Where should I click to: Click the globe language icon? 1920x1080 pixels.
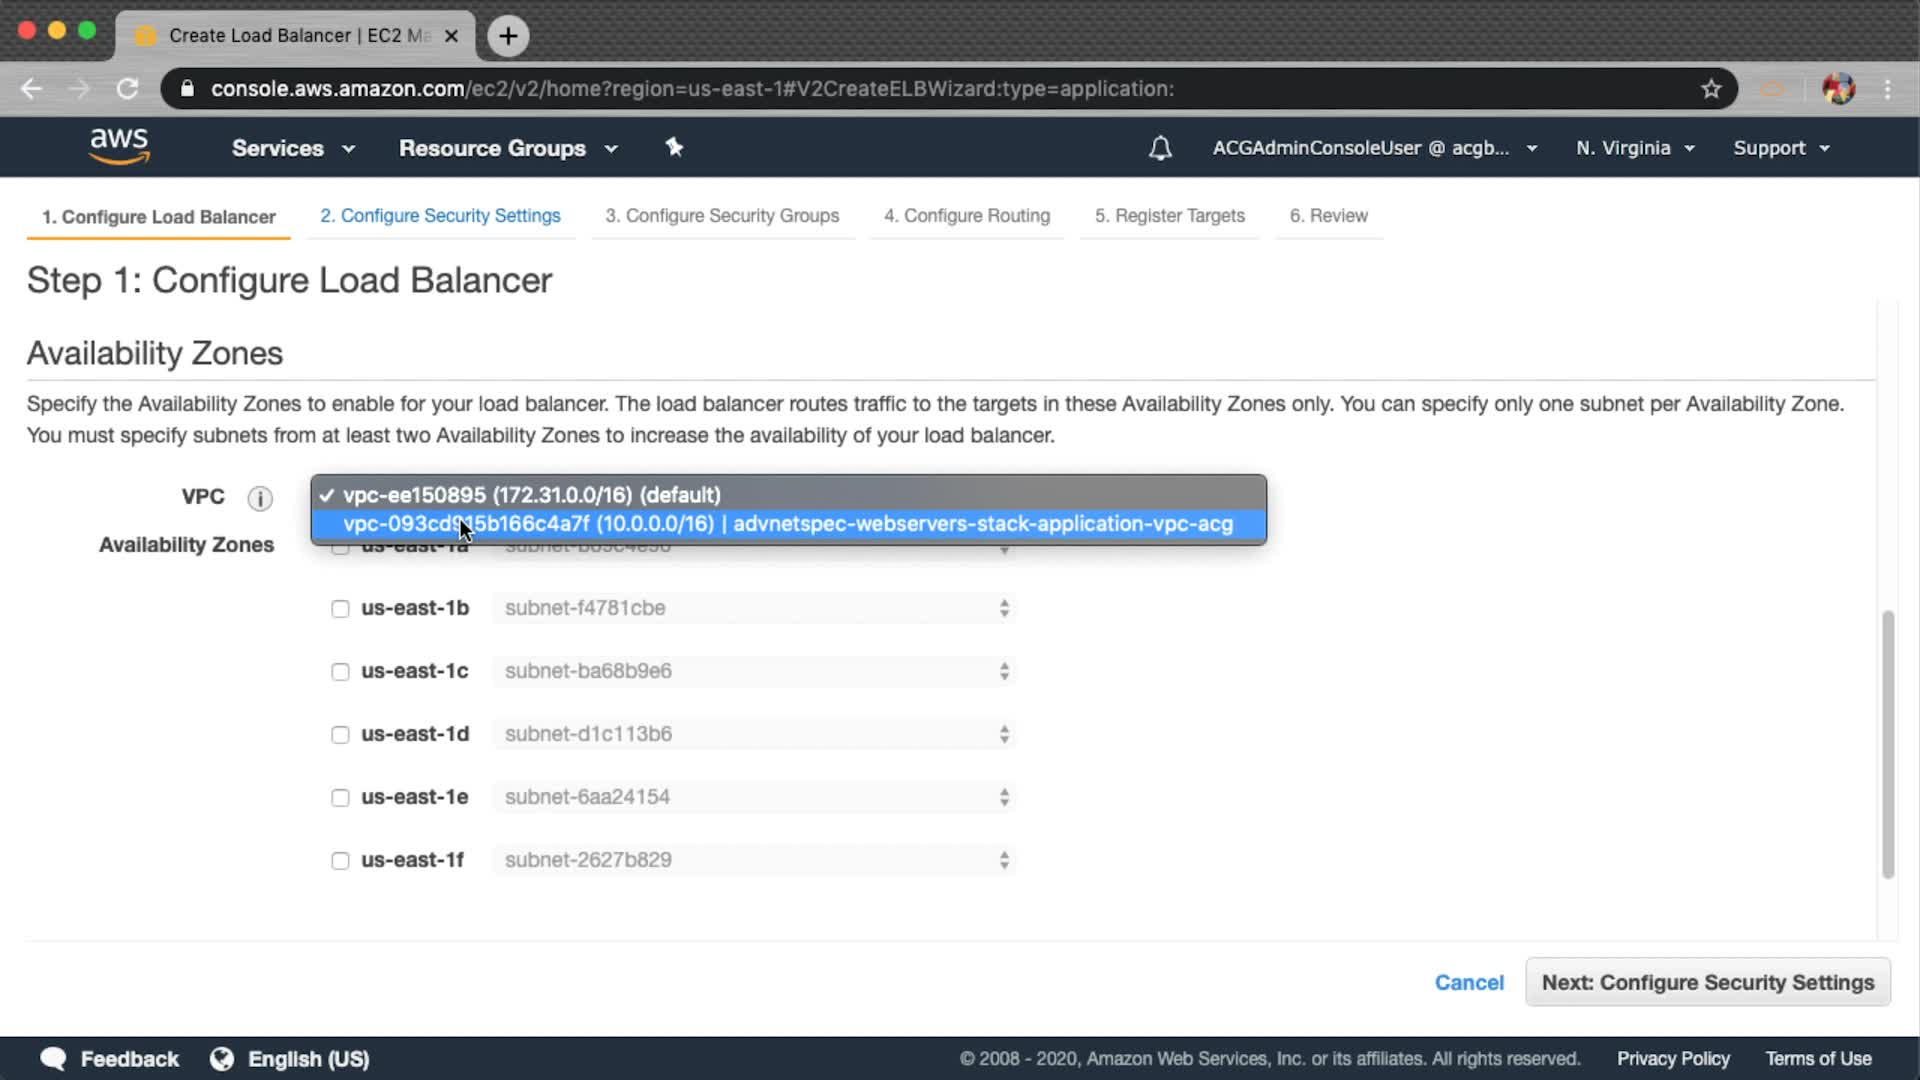[222, 1059]
